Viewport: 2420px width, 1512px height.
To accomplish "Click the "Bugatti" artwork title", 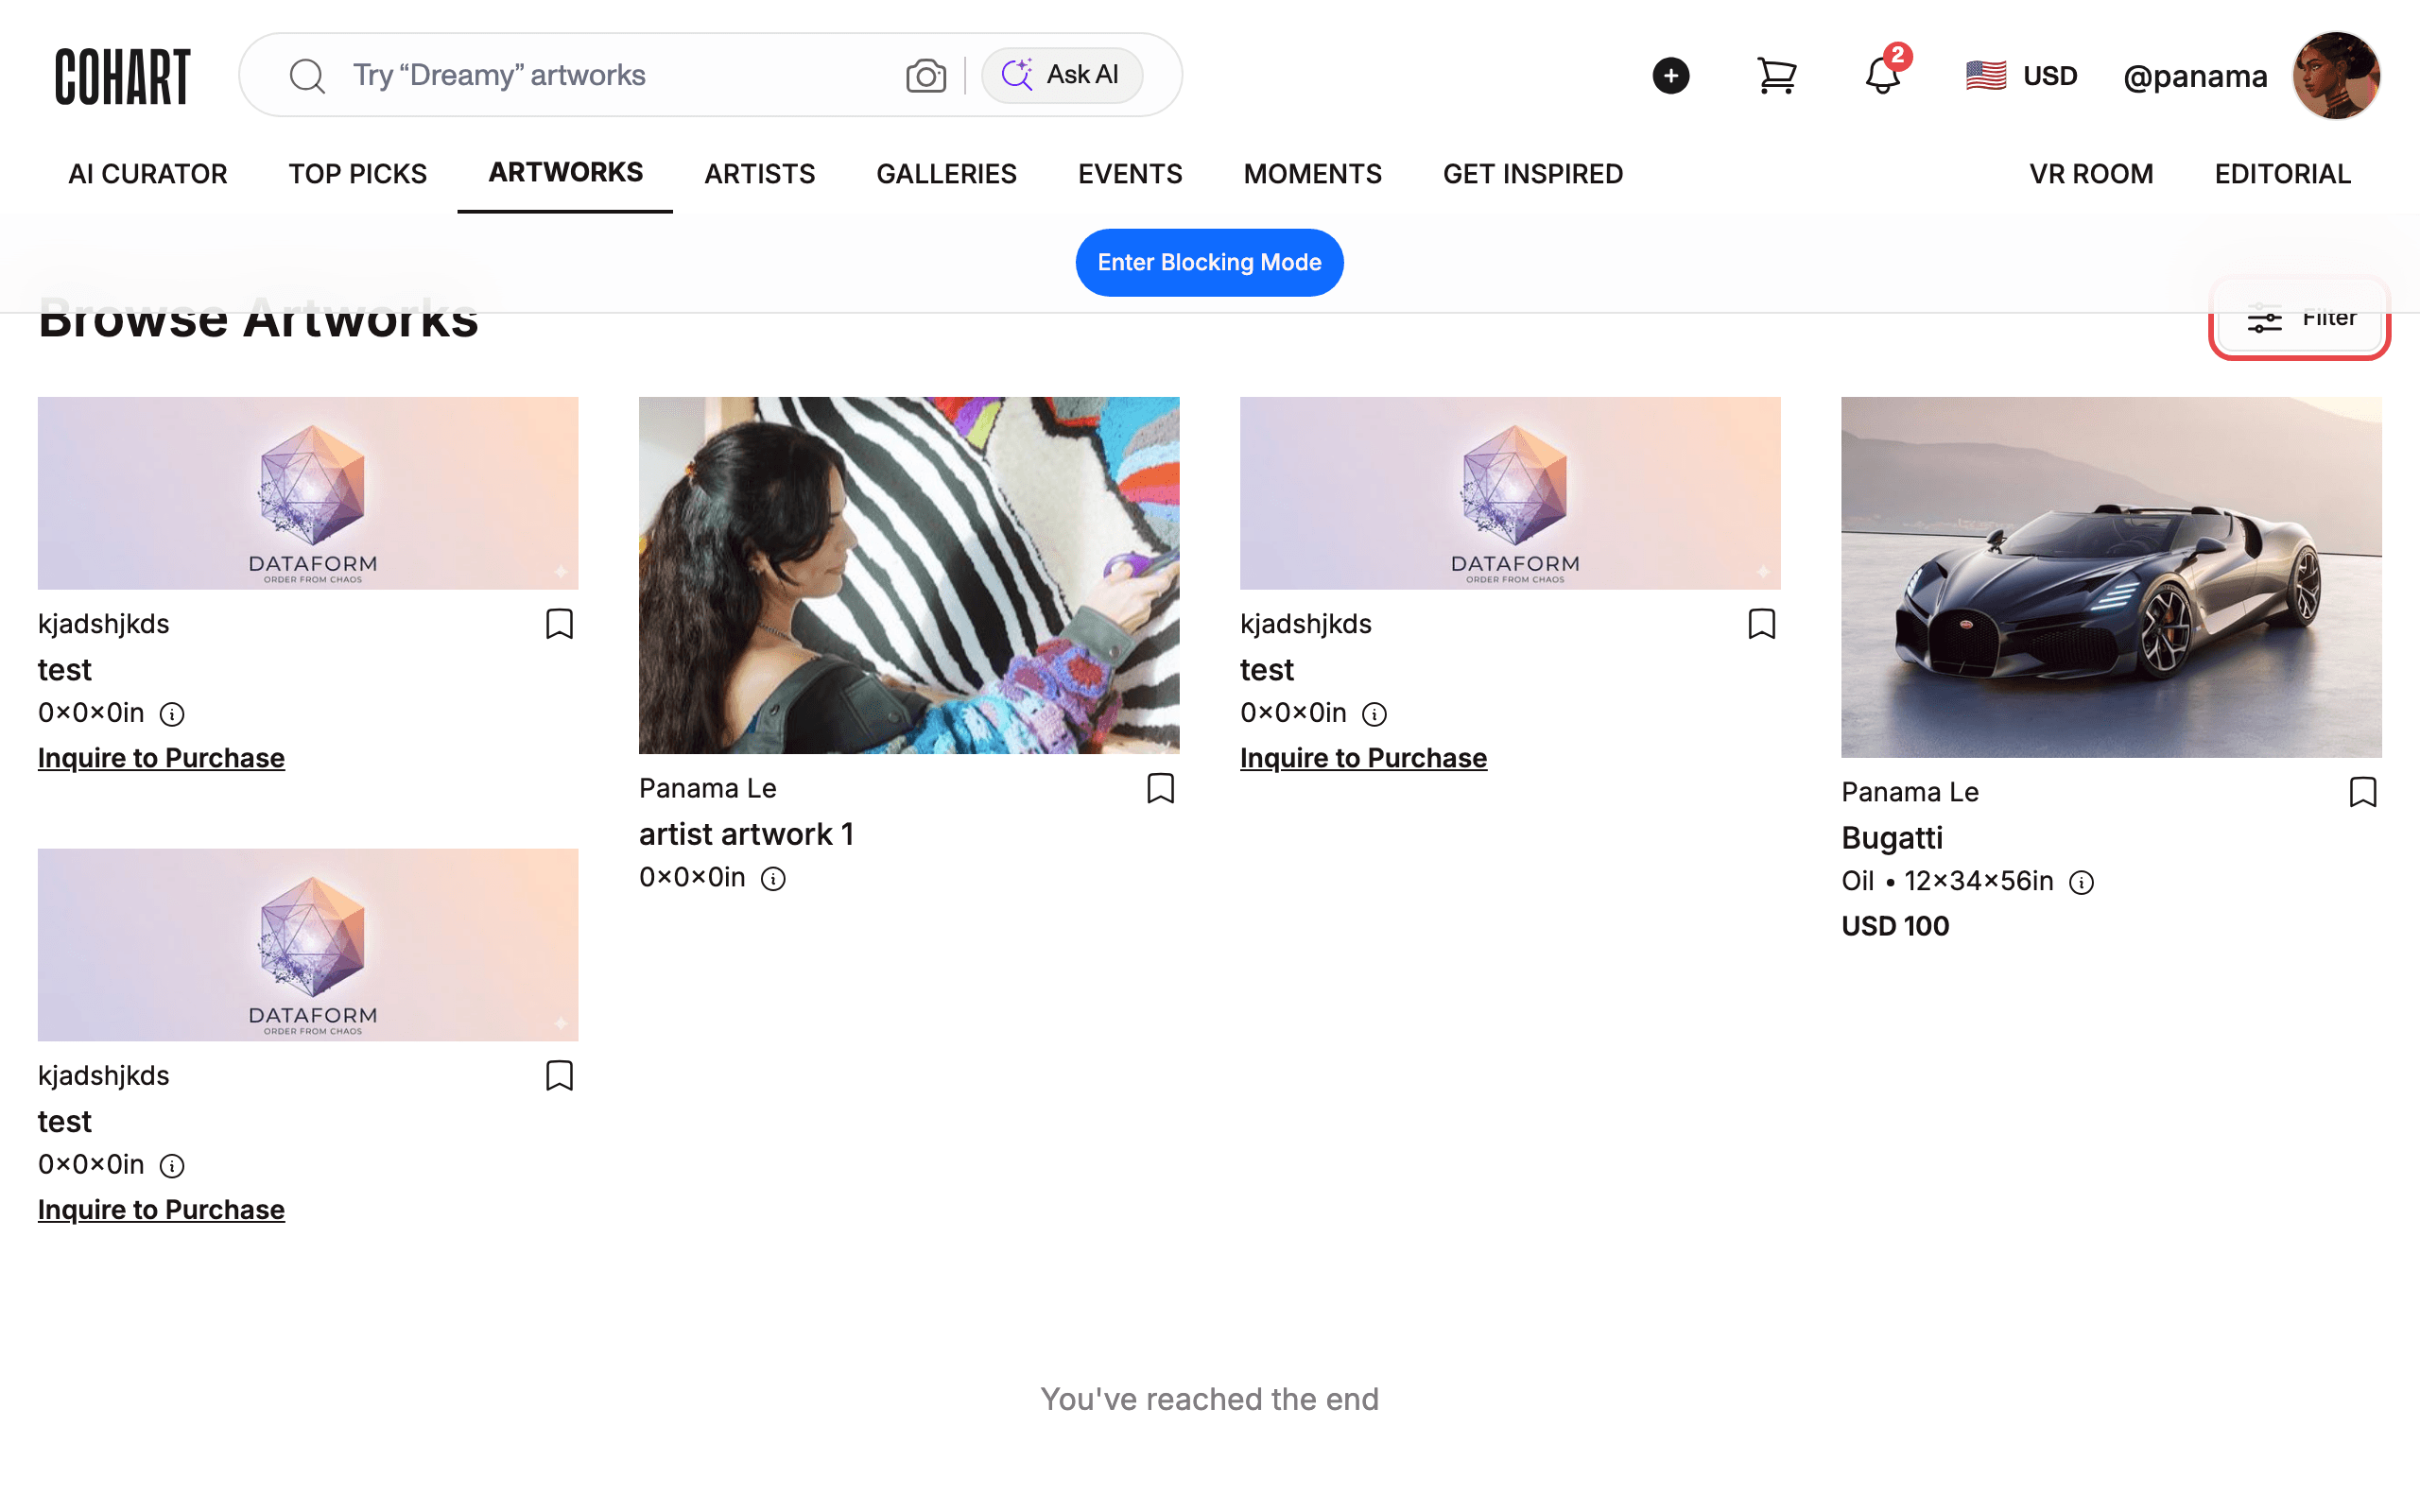I will coord(1892,838).
